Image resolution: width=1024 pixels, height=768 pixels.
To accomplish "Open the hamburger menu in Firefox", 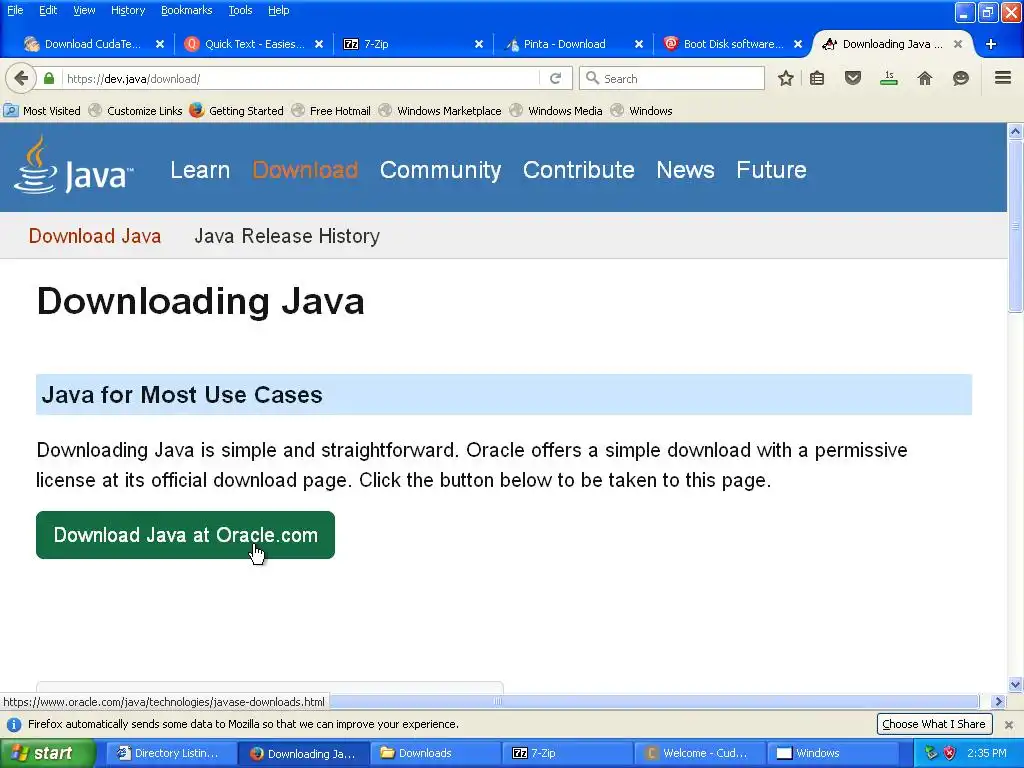I will pyautogui.click(x=1003, y=78).
